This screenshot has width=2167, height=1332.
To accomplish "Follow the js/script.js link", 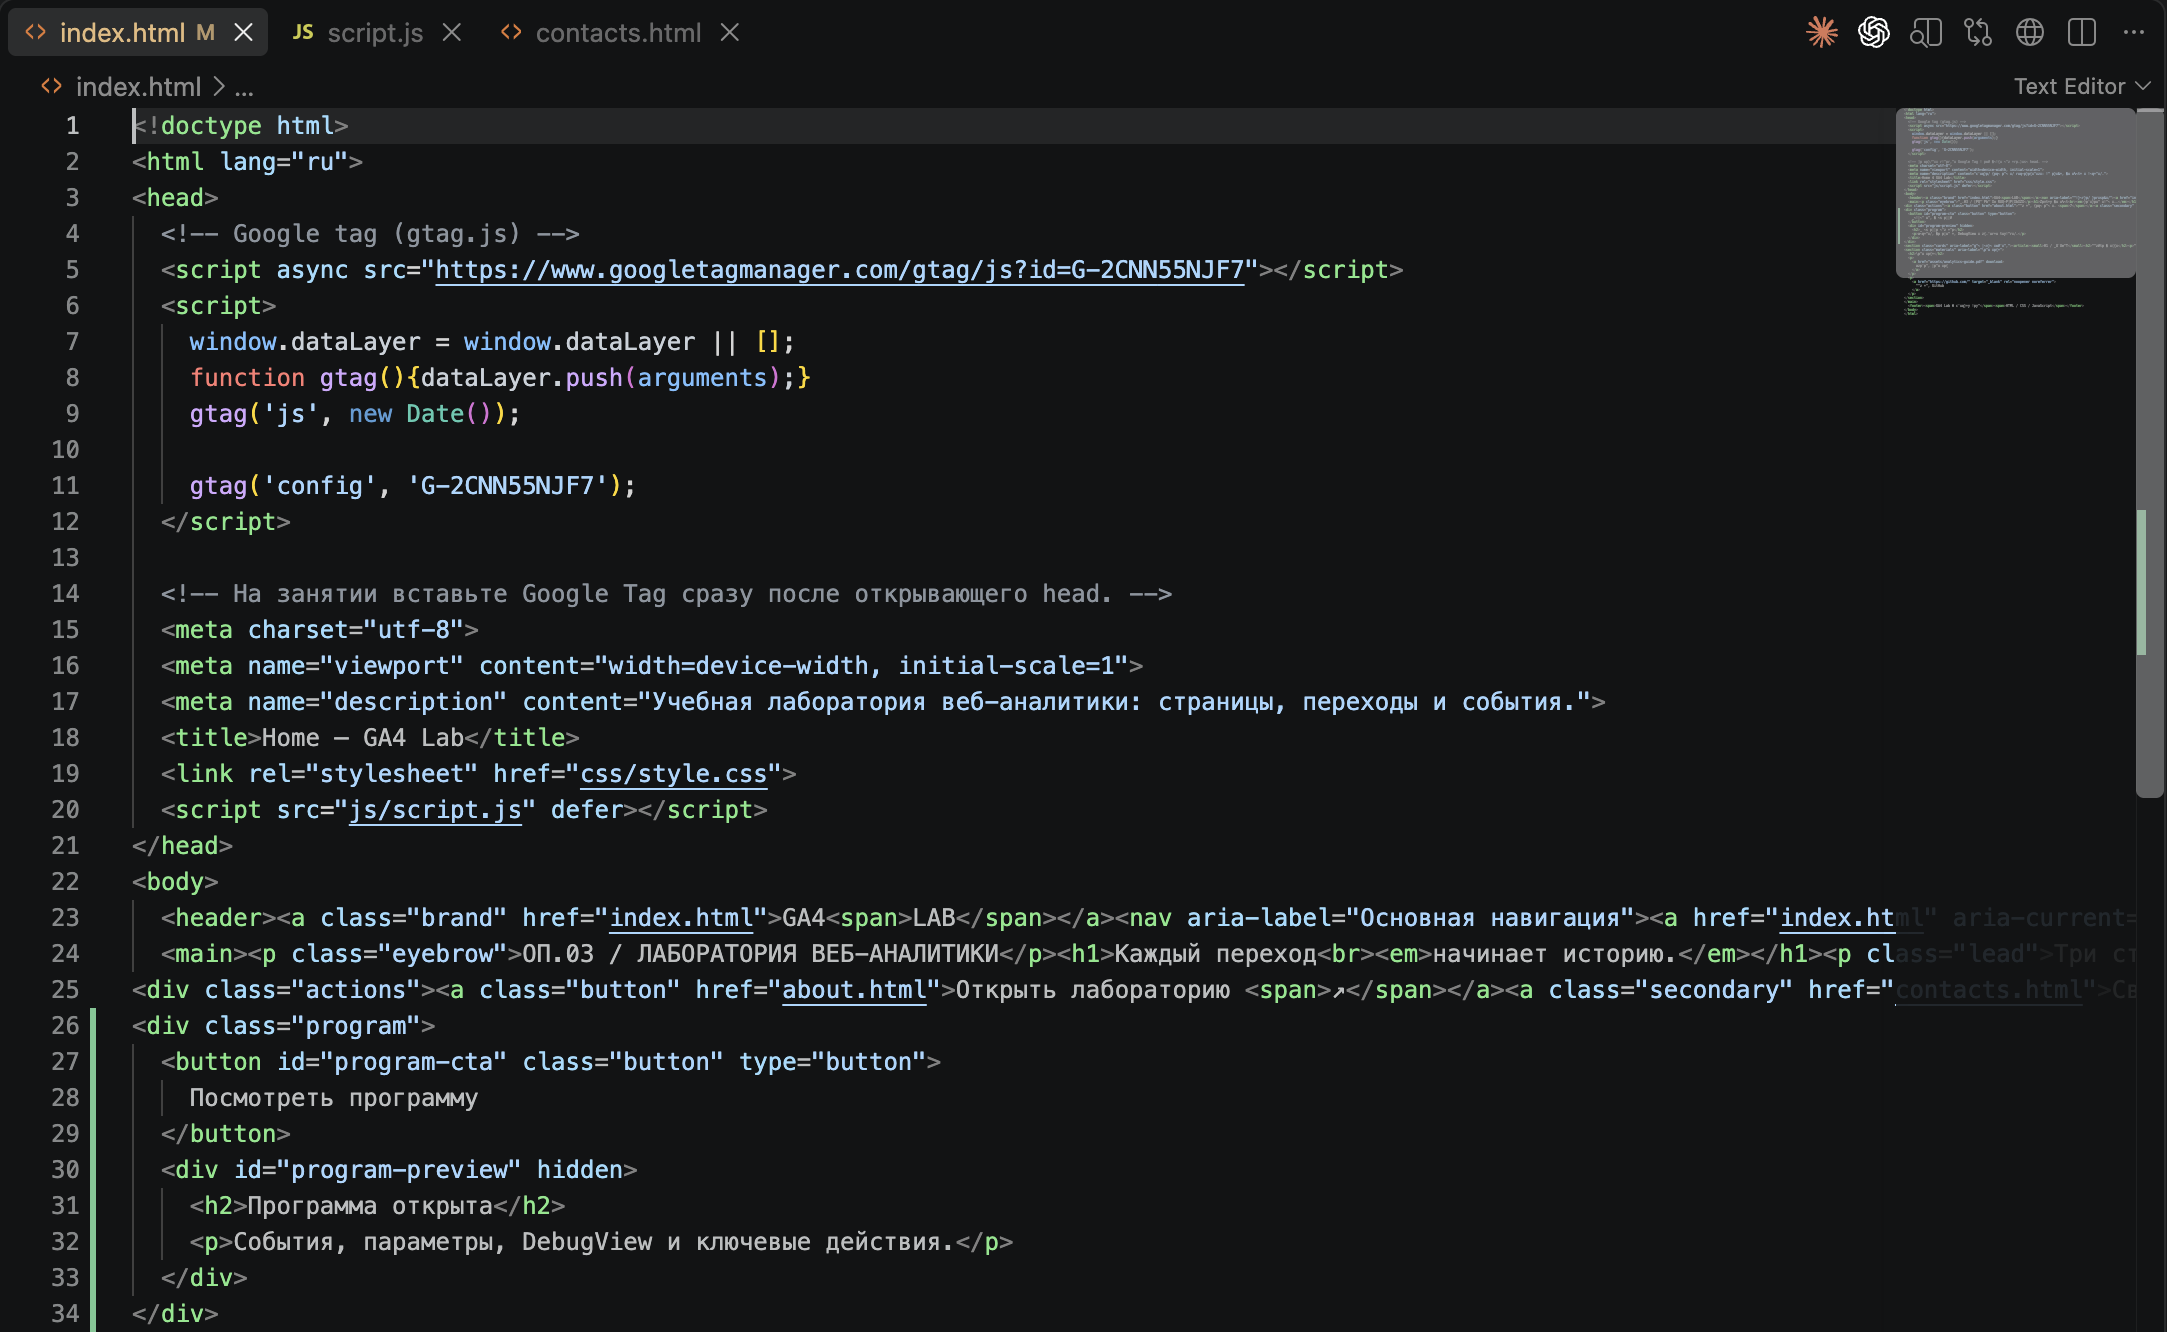I will (x=435, y=810).
